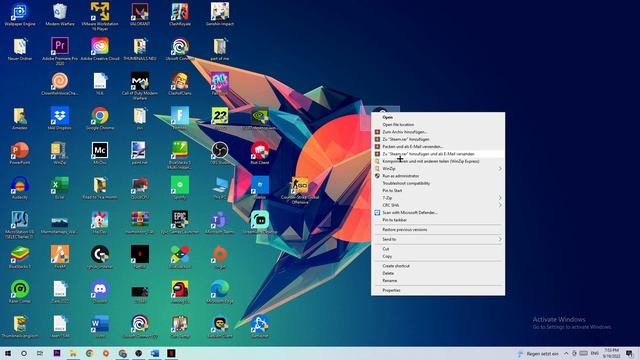This screenshot has width=640, height=360.
Task: Launch Adobe Premiere Pro 2020
Action: click(60, 51)
